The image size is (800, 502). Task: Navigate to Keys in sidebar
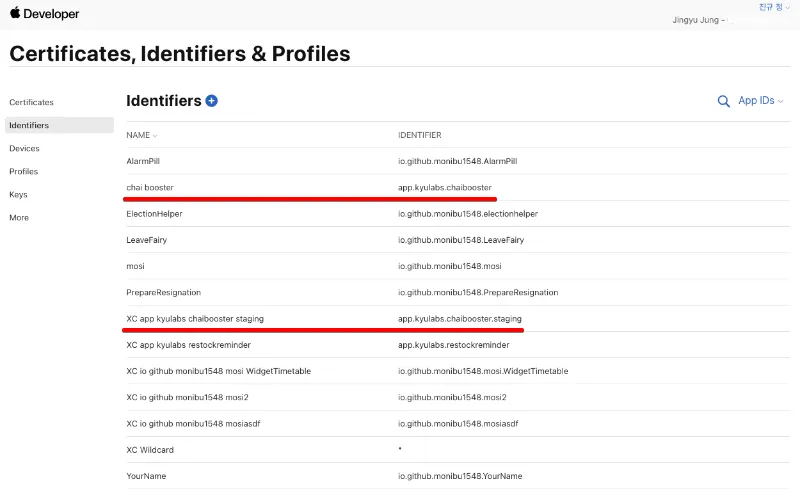point(18,194)
